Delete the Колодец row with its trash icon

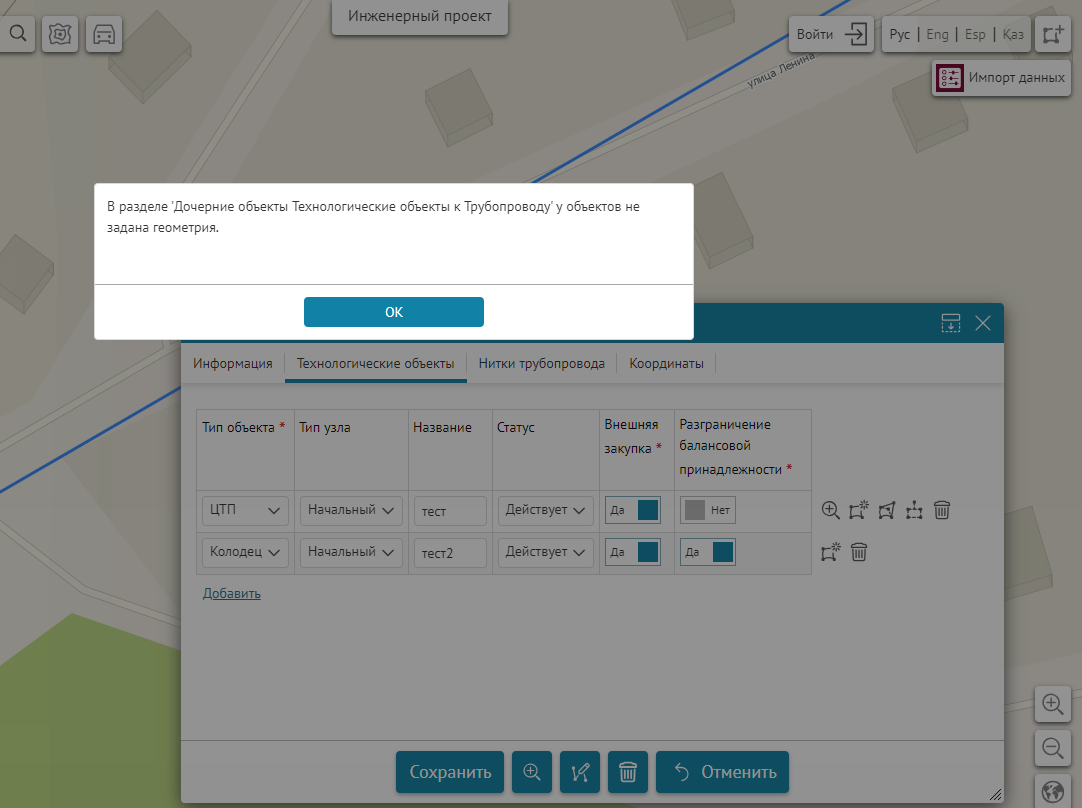(x=858, y=552)
